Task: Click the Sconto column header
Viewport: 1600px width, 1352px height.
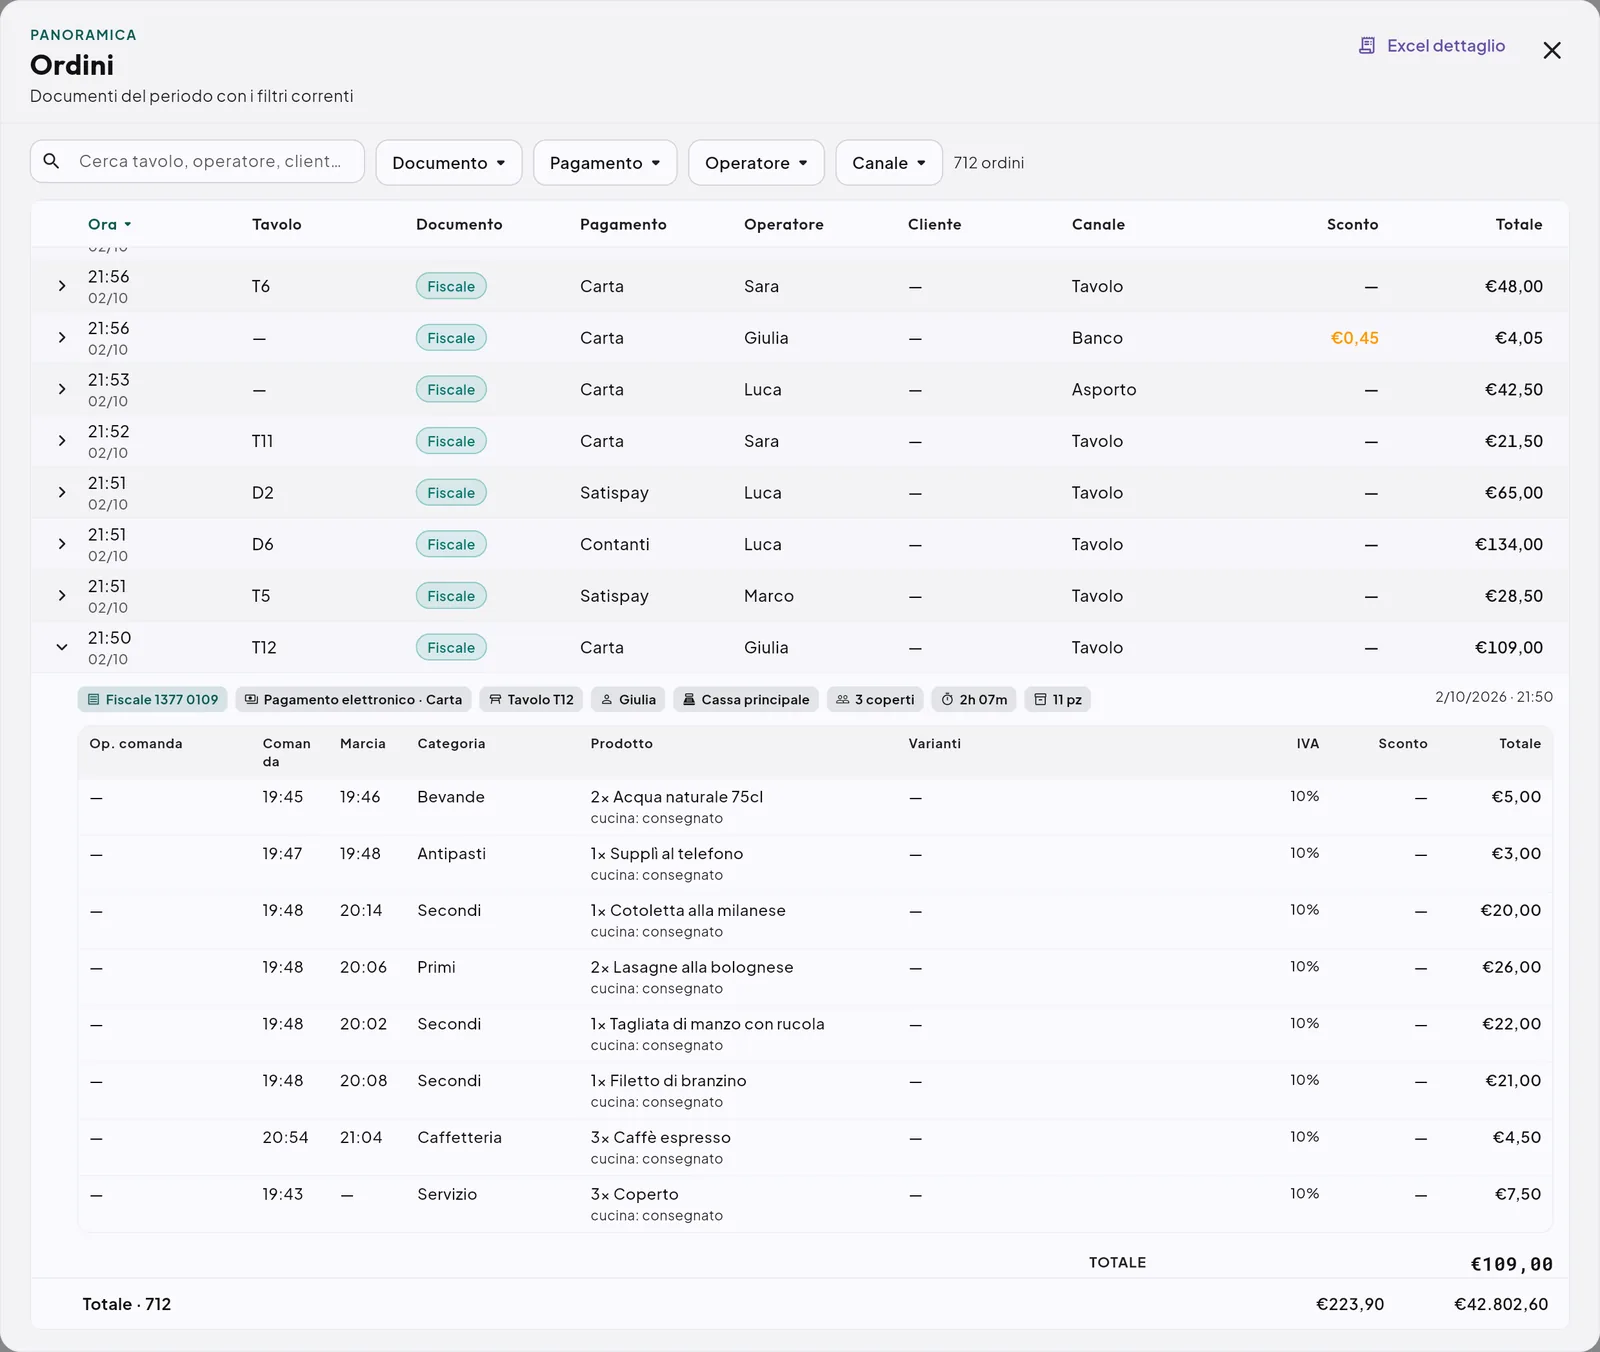Action: pos(1352,224)
